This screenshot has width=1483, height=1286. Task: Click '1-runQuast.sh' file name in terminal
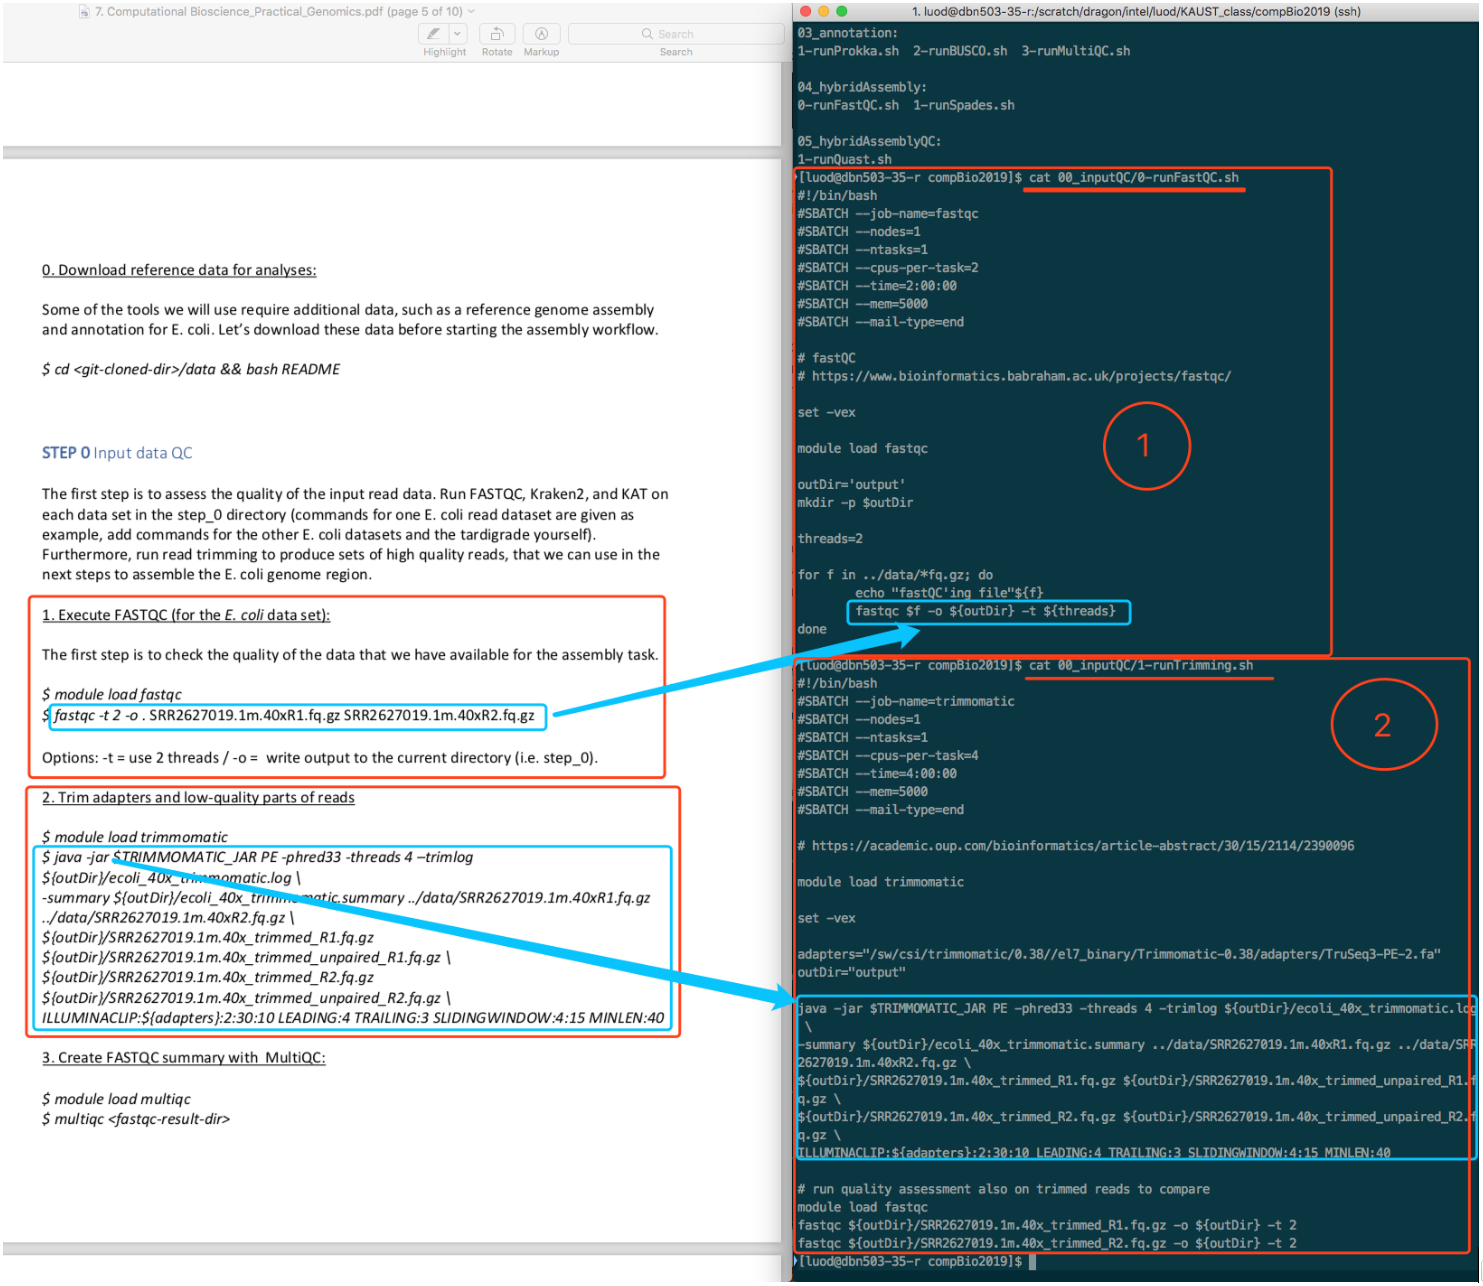(x=845, y=160)
